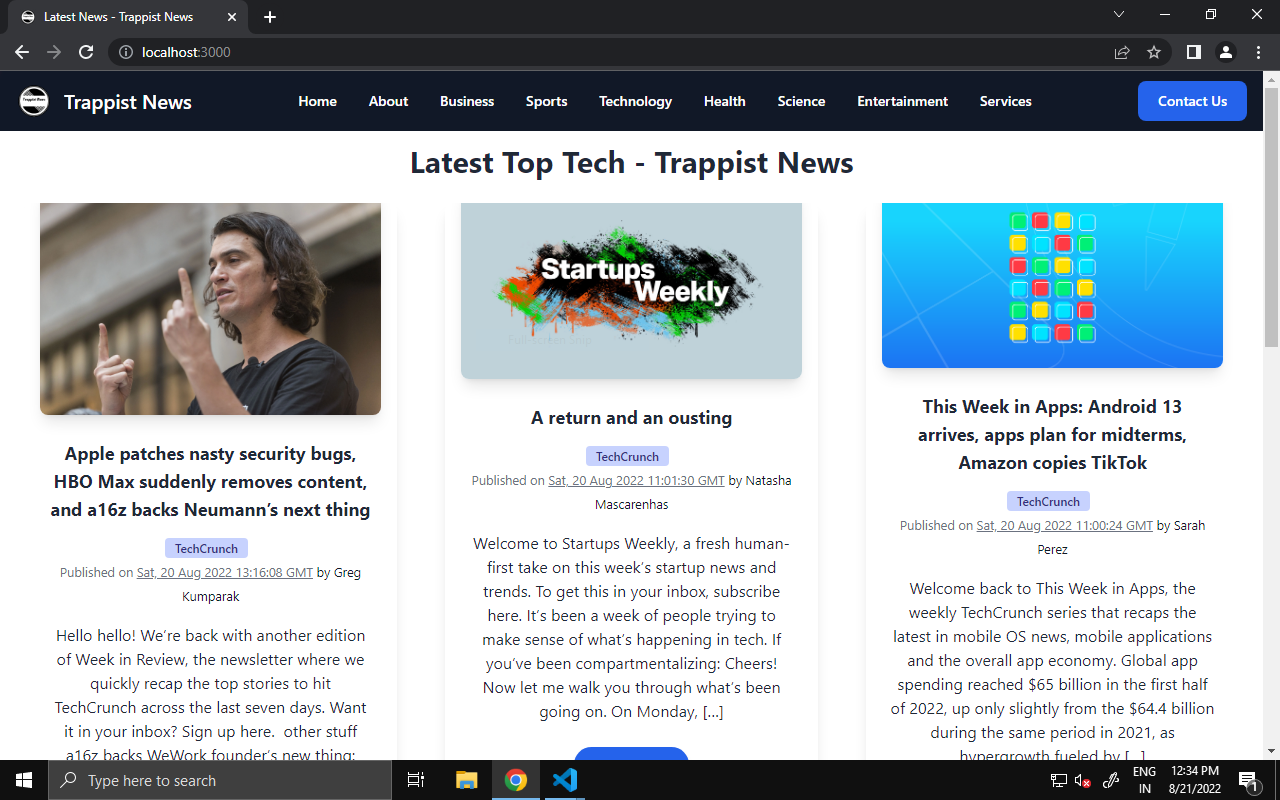
Task: Go to the Business section
Action: click(x=467, y=101)
